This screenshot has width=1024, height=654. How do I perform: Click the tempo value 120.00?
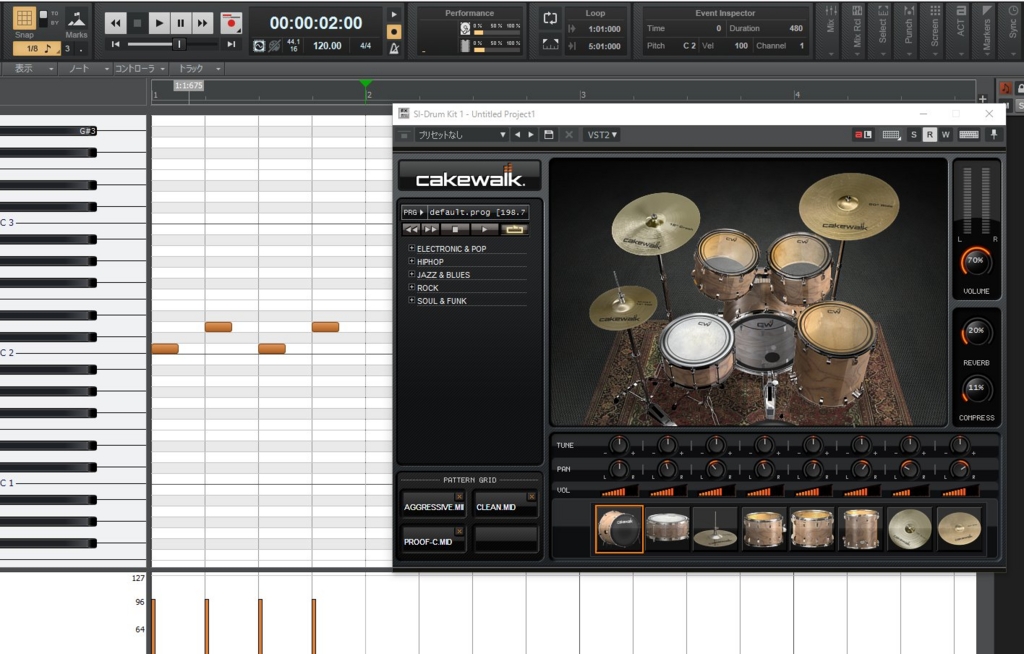[327, 46]
